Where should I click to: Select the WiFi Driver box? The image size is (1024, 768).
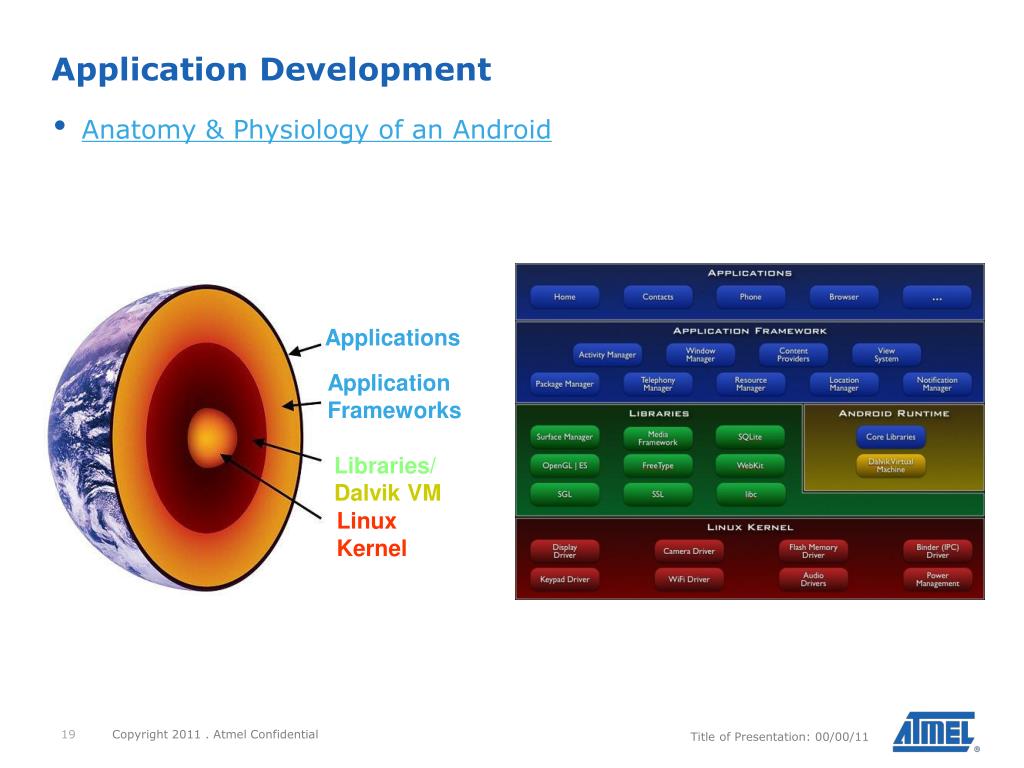(689, 579)
